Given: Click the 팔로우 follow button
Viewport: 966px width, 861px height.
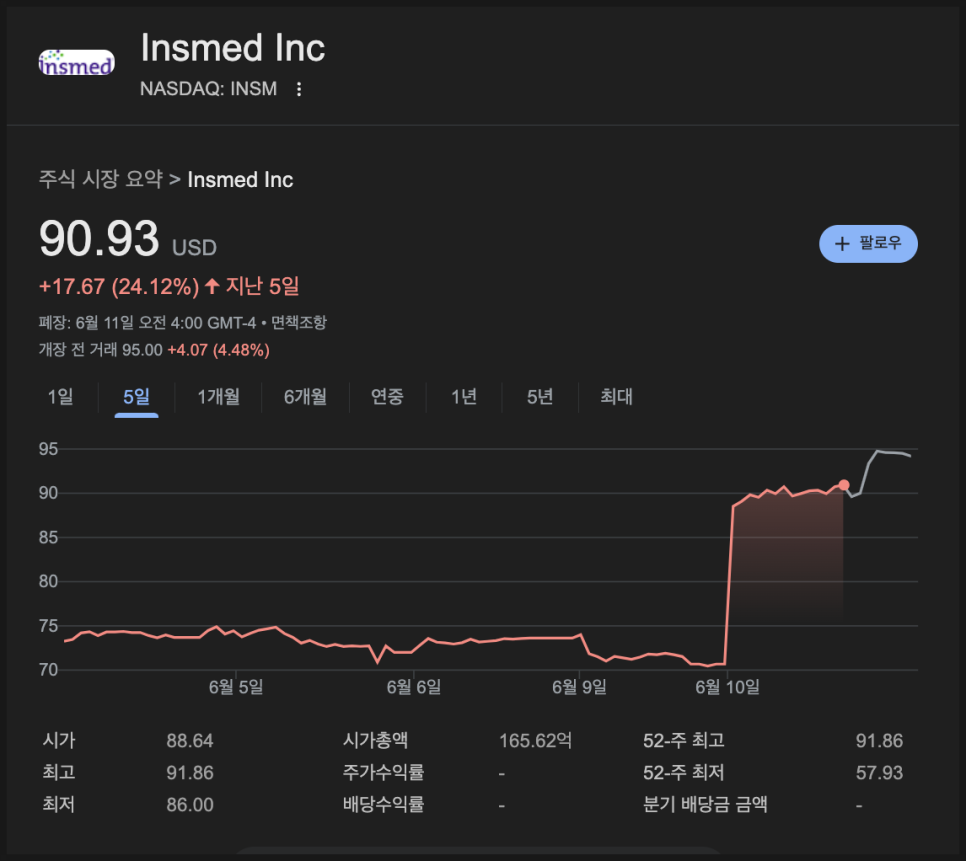Looking at the screenshot, I should (868, 244).
